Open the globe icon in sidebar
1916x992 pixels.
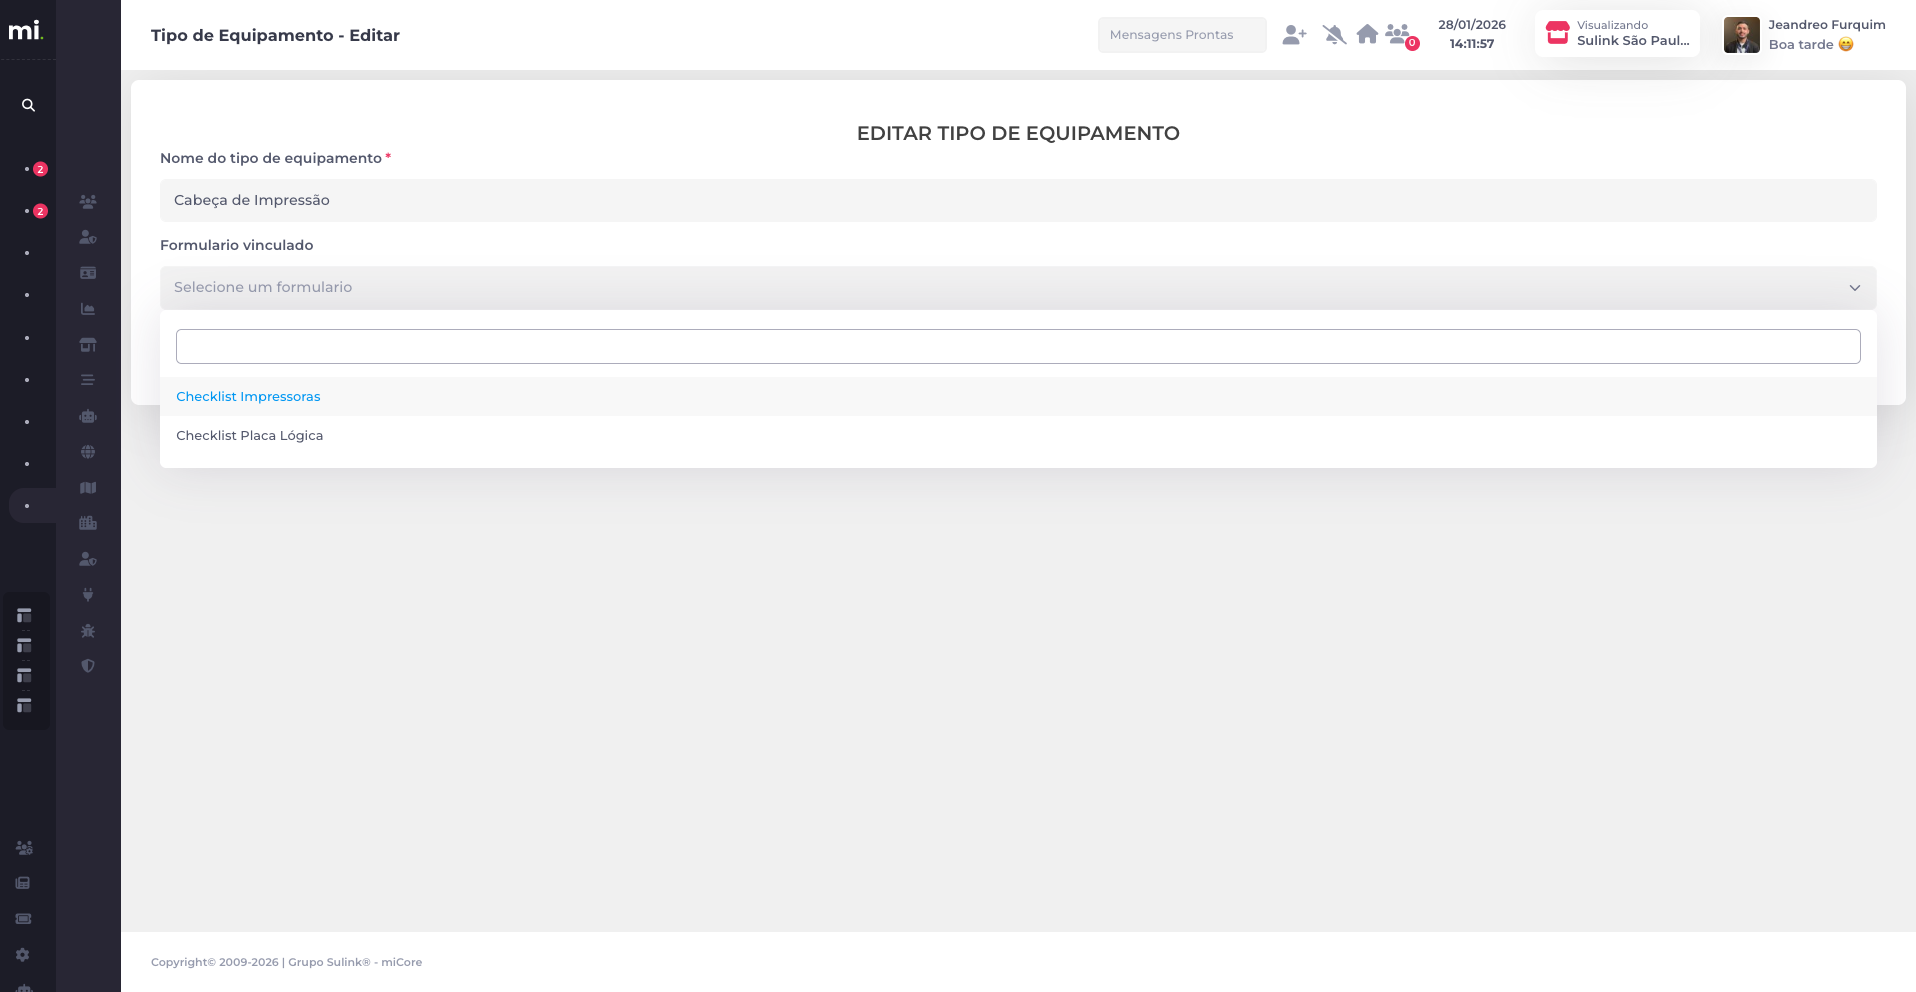(88, 452)
